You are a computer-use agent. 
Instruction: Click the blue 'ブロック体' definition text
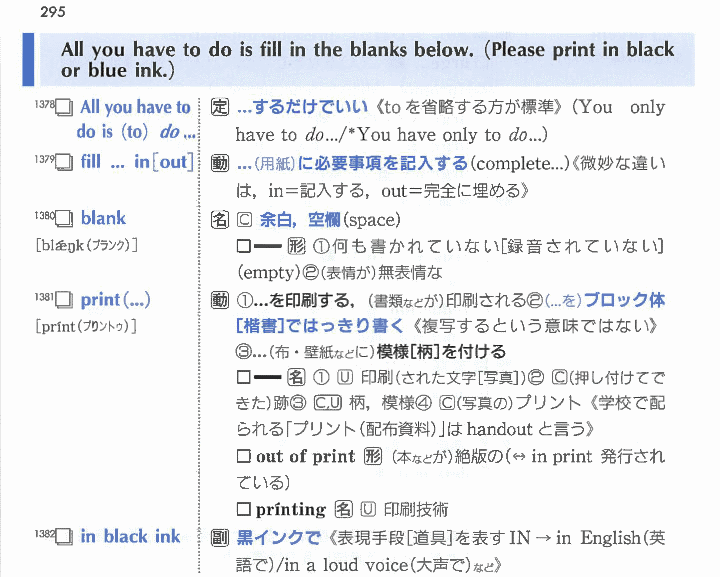coord(624,300)
